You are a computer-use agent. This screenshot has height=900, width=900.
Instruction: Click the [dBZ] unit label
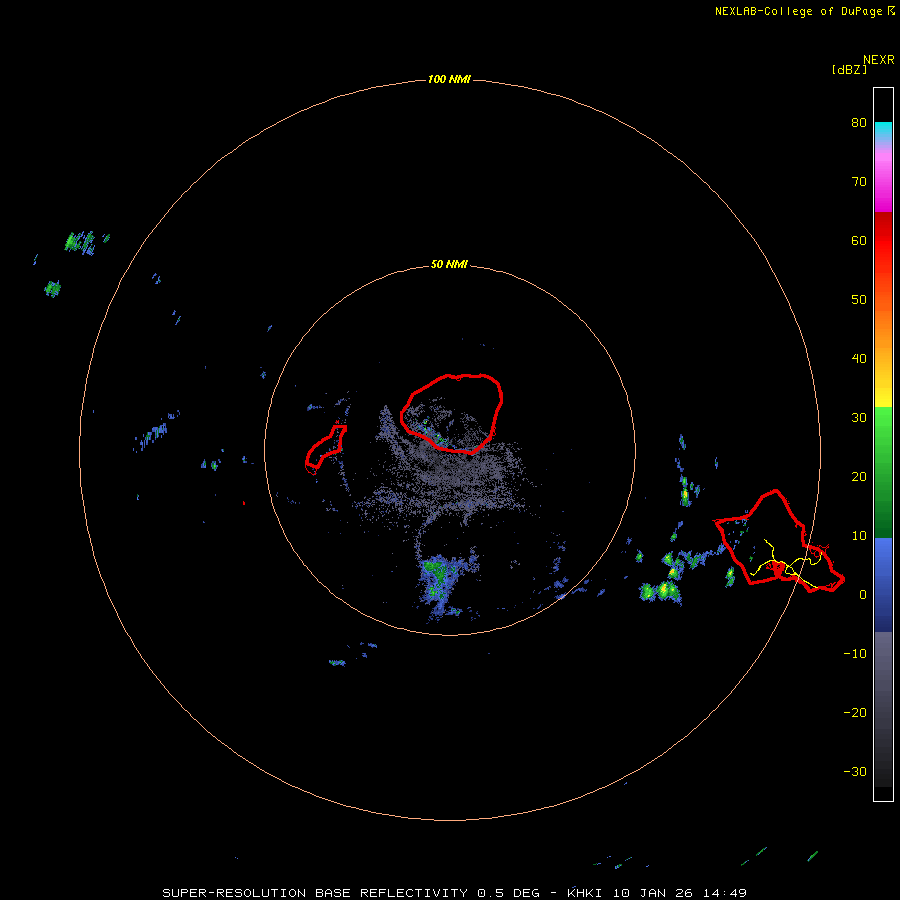pyautogui.click(x=849, y=69)
